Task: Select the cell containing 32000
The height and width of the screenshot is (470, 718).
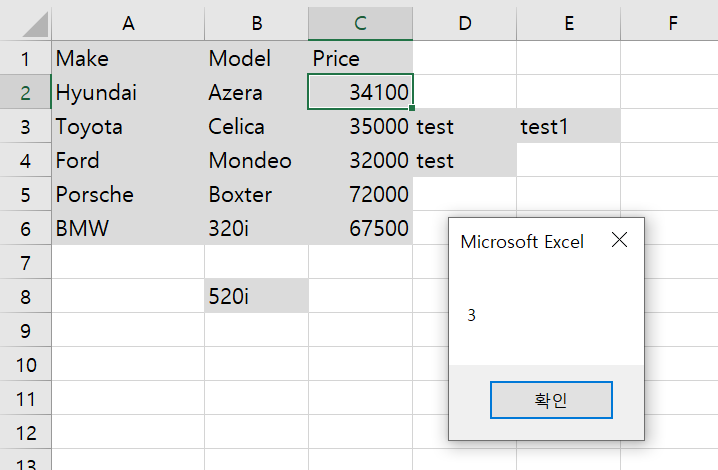Action: point(360,160)
